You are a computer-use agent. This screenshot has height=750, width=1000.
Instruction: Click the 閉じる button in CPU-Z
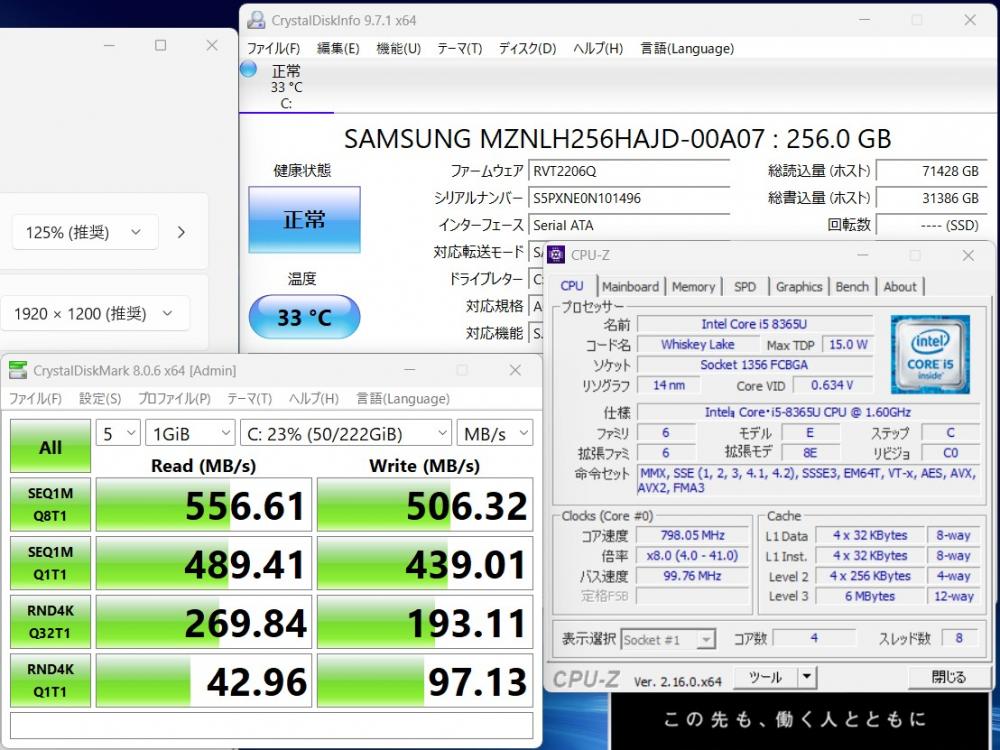point(948,677)
